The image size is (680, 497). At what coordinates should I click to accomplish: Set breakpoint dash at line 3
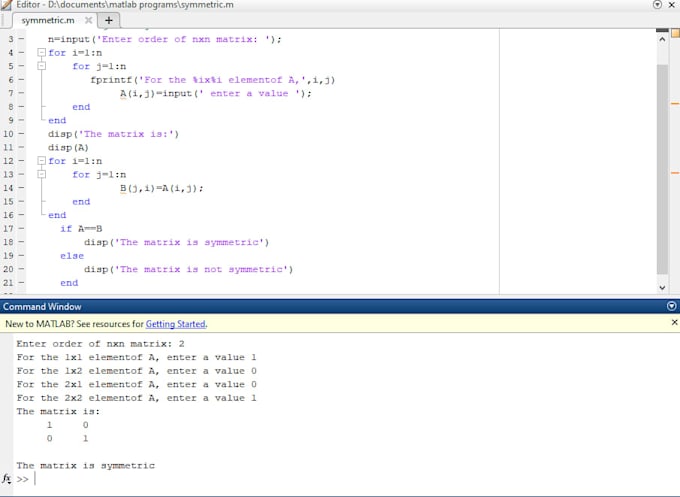21,39
